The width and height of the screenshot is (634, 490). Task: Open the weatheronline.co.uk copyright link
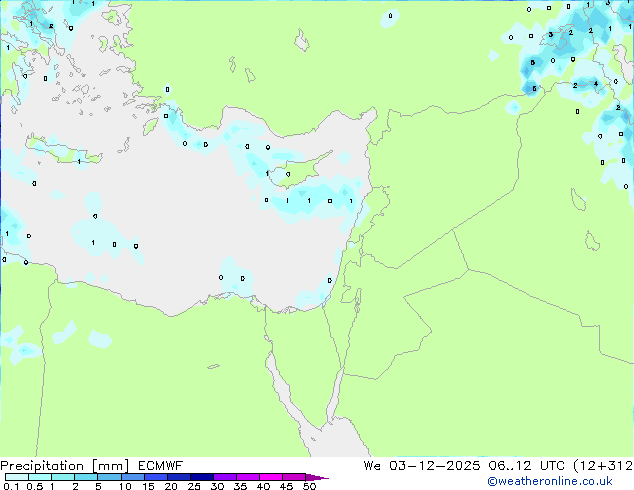pyautogui.click(x=550, y=481)
